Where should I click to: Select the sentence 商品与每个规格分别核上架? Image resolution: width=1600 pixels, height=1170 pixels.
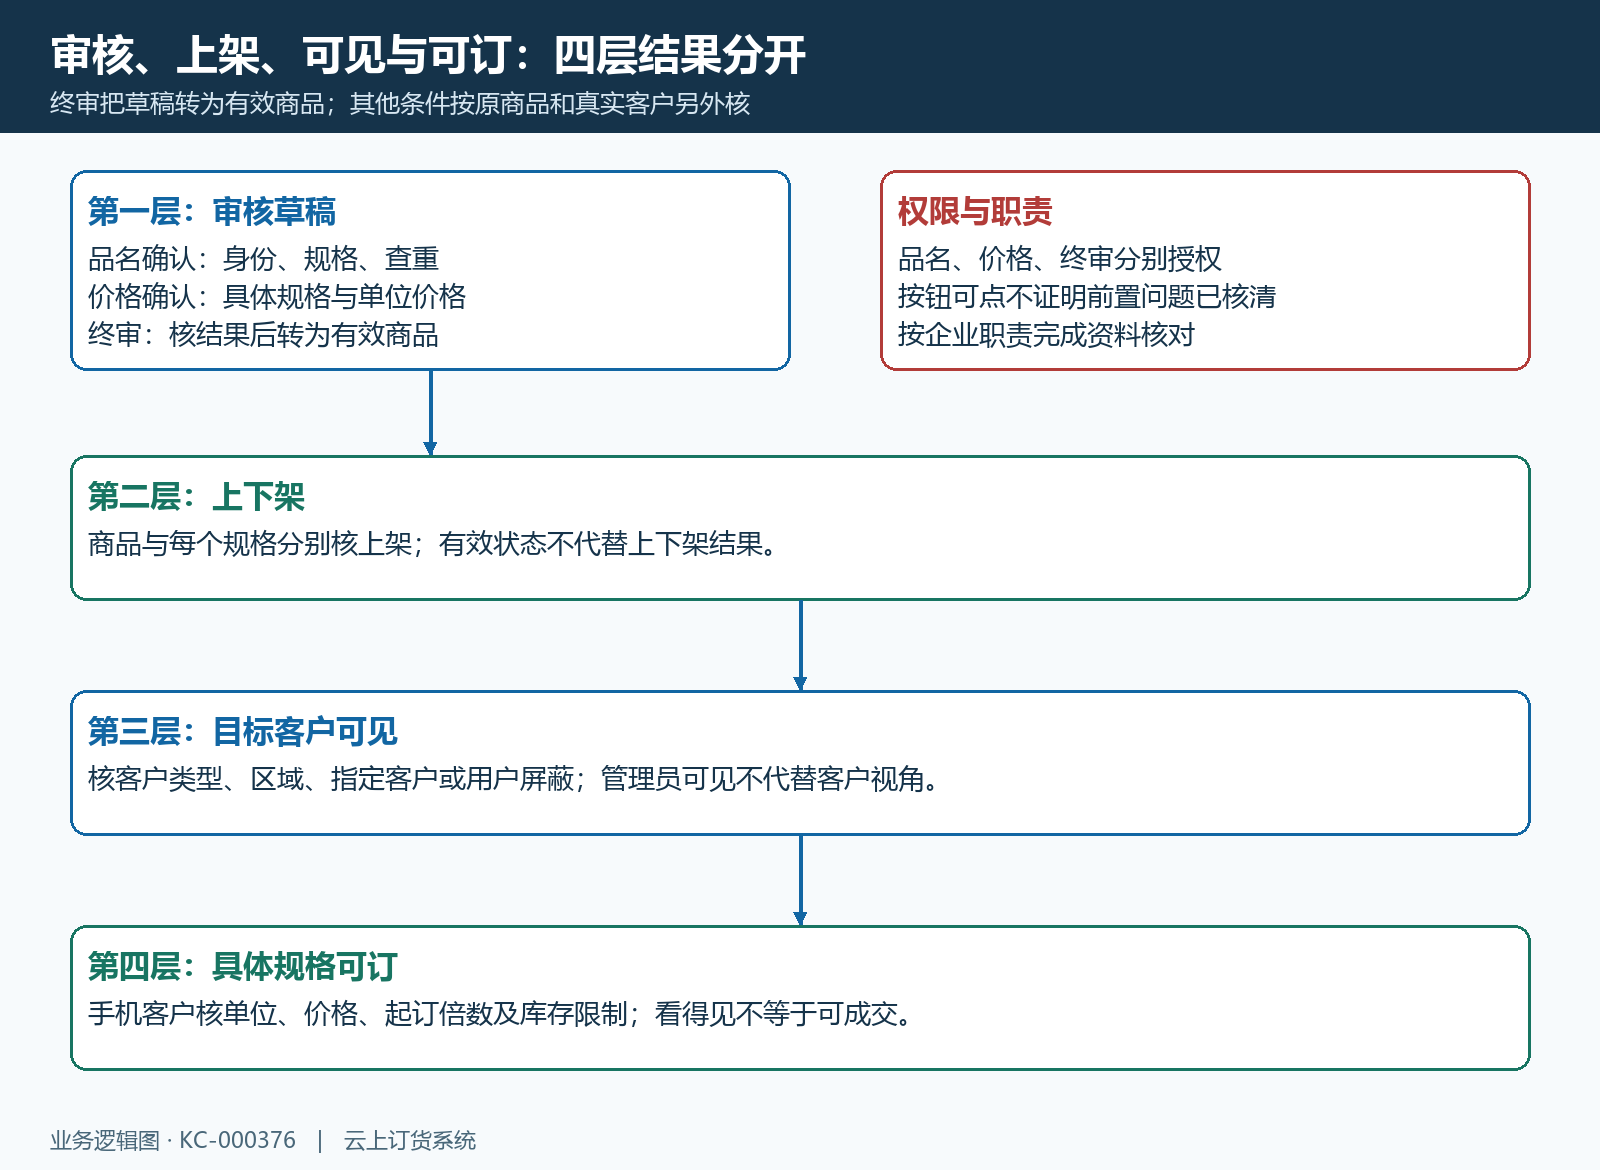tap(250, 544)
